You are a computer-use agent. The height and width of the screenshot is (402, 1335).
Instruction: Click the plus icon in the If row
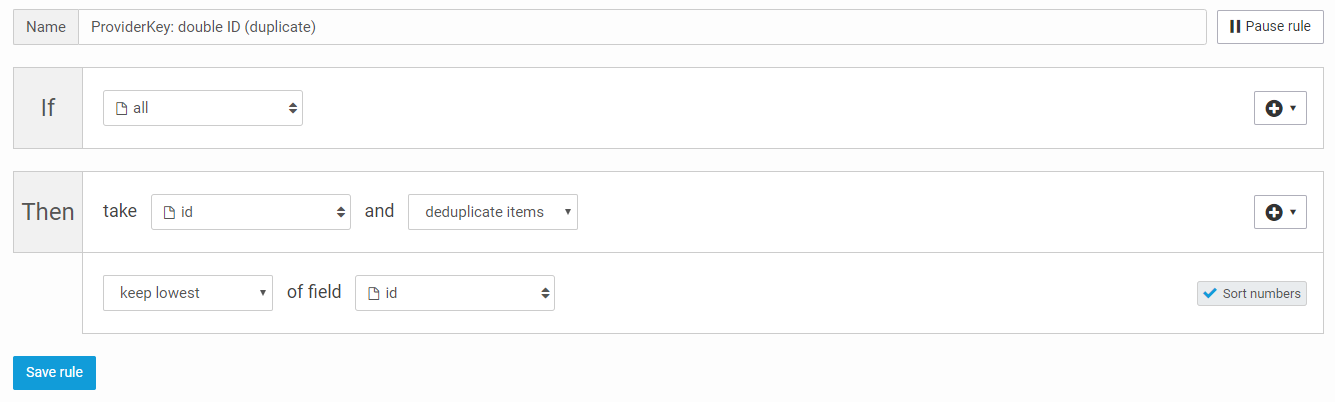click(x=1274, y=108)
